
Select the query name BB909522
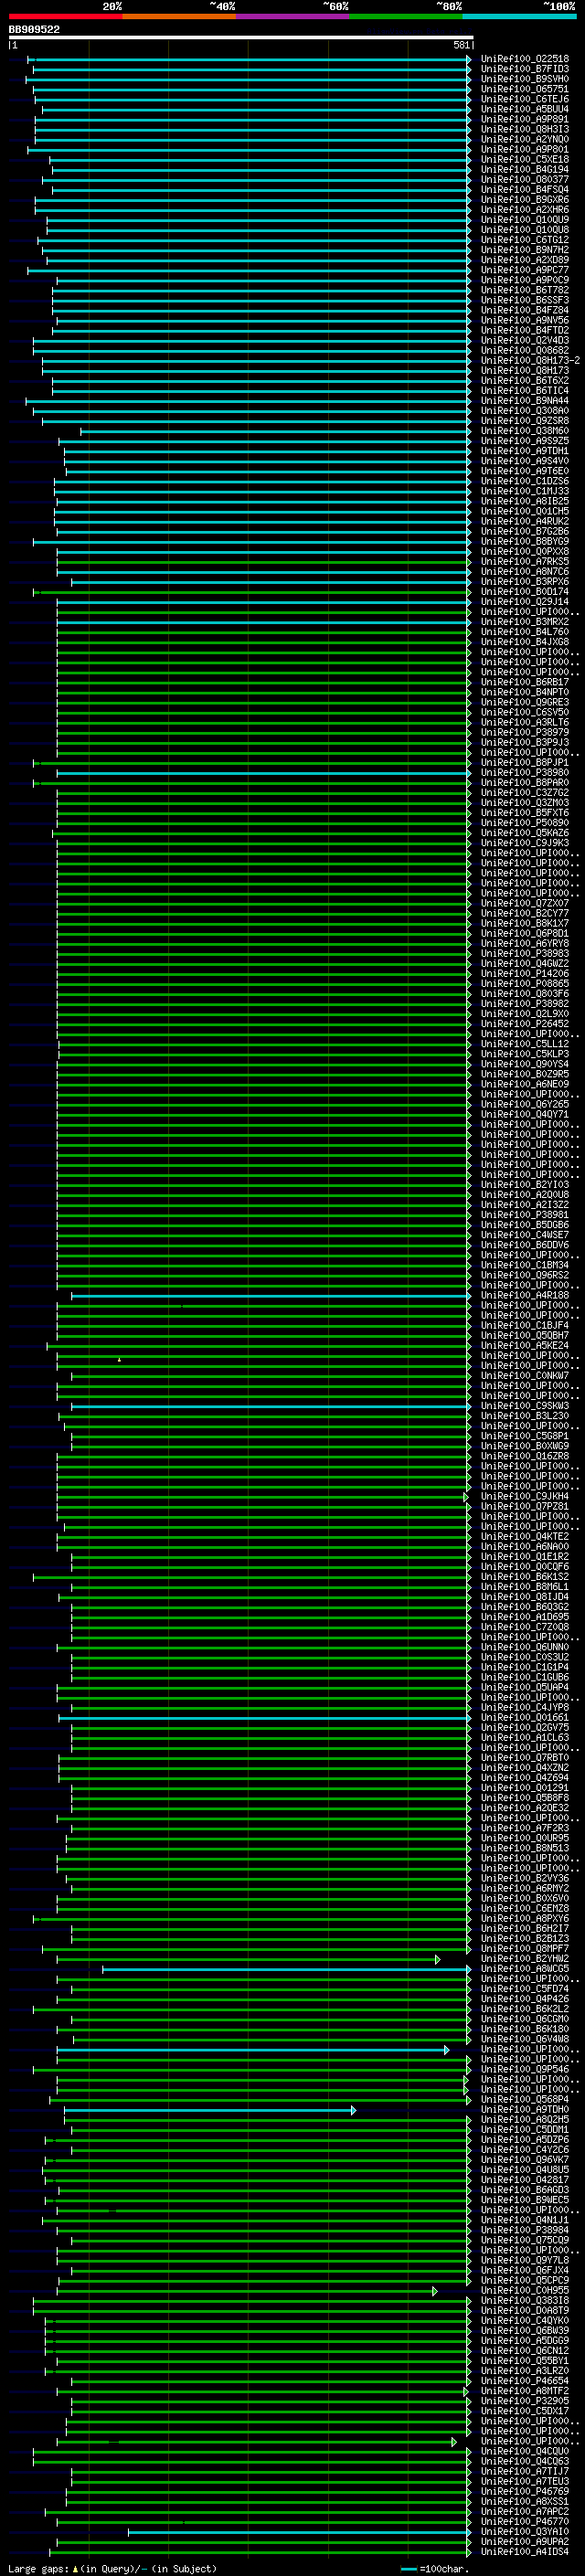34,29
